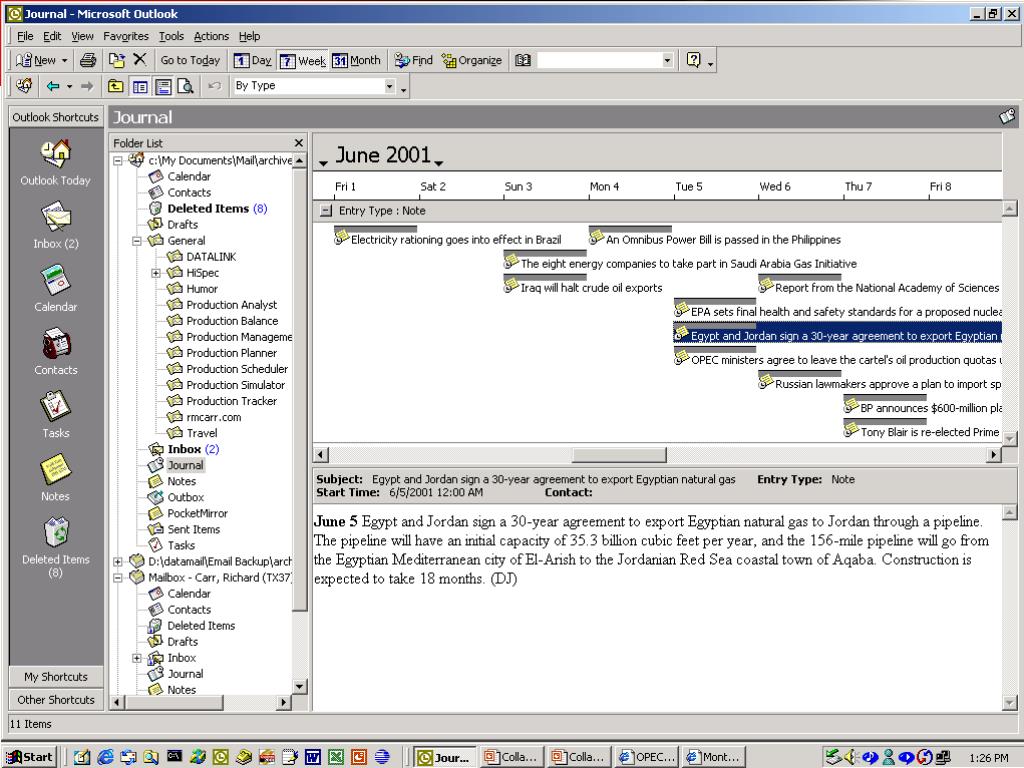This screenshot has width=1024, height=768.
Task: Open the Windows Start menu
Action: 30,757
